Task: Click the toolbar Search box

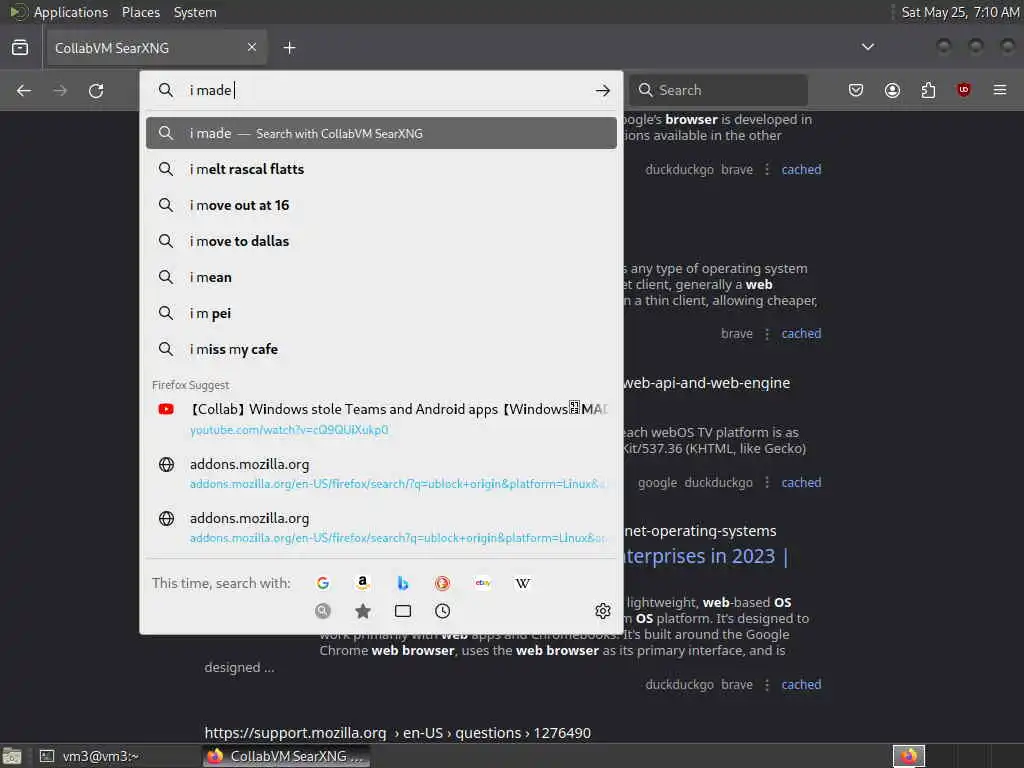Action: (718, 90)
